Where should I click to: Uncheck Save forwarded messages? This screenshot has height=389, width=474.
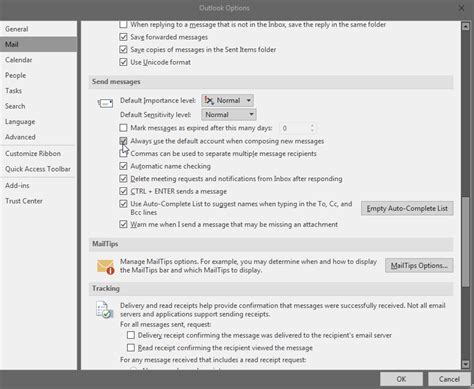tap(123, 37)
